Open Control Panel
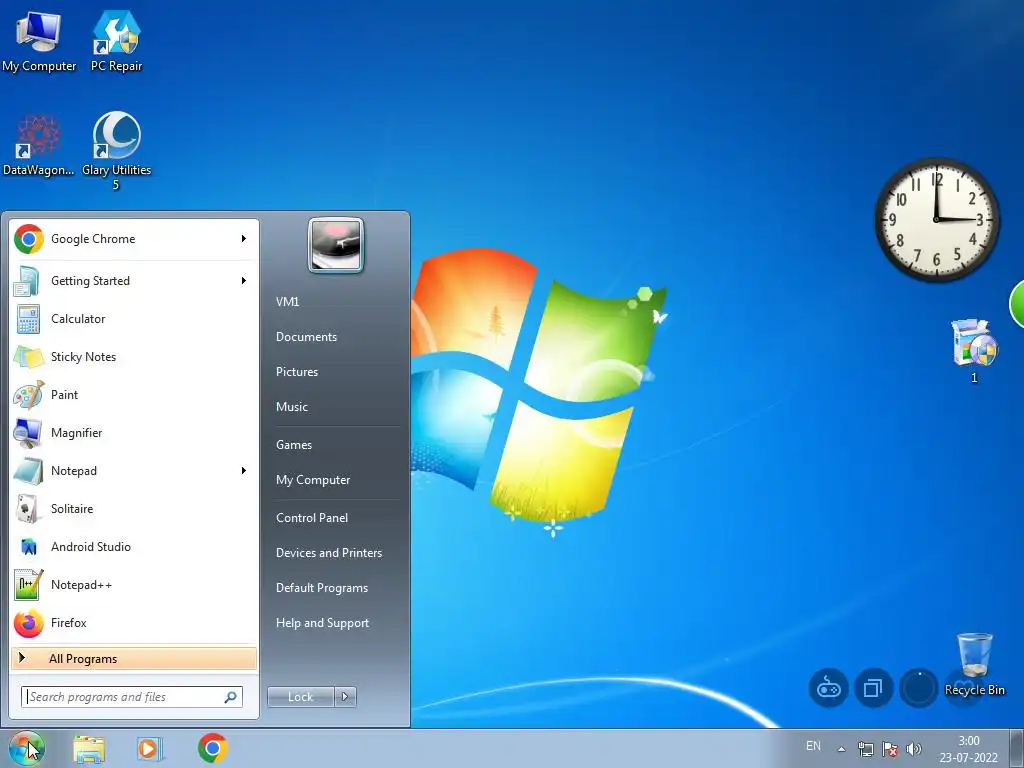 [x=312, y=518]
